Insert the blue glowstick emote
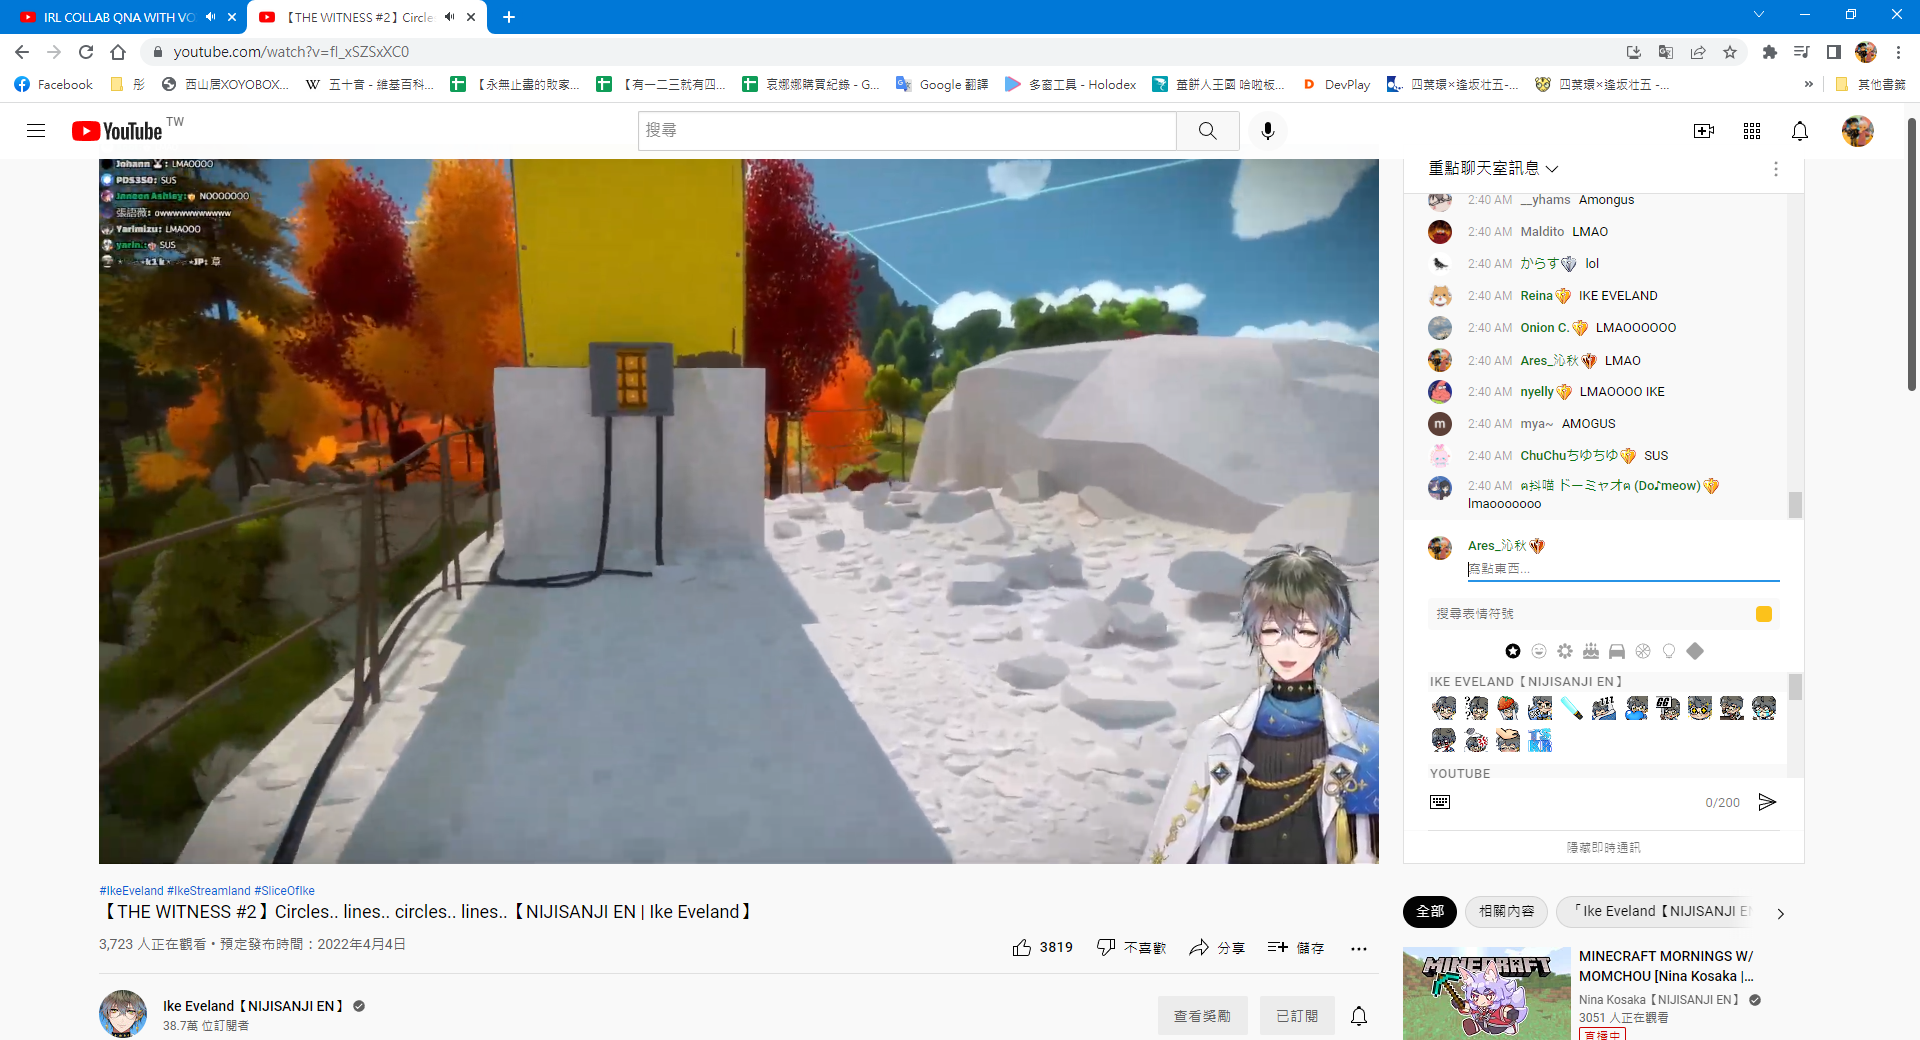This screenshot has width=1920, height=1040. [x=1572, y=708]
